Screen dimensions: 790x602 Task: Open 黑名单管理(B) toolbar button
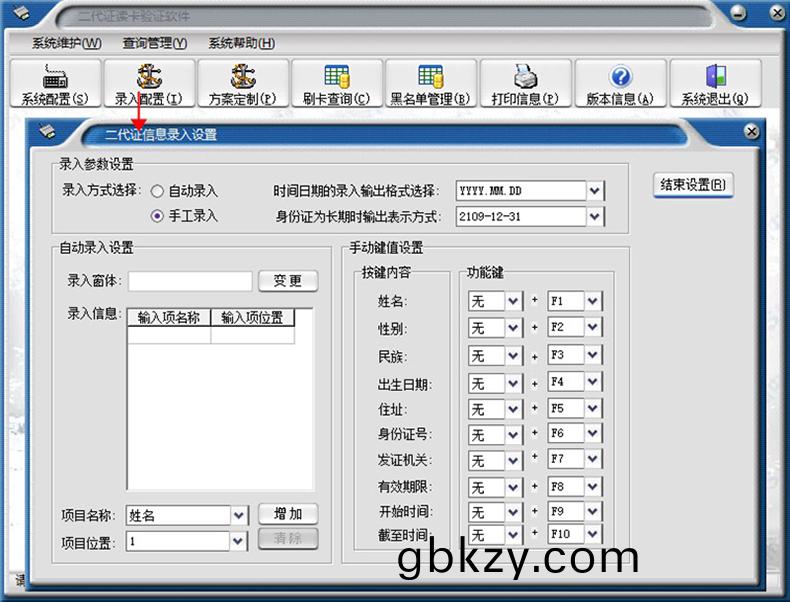tap(431, 83)
